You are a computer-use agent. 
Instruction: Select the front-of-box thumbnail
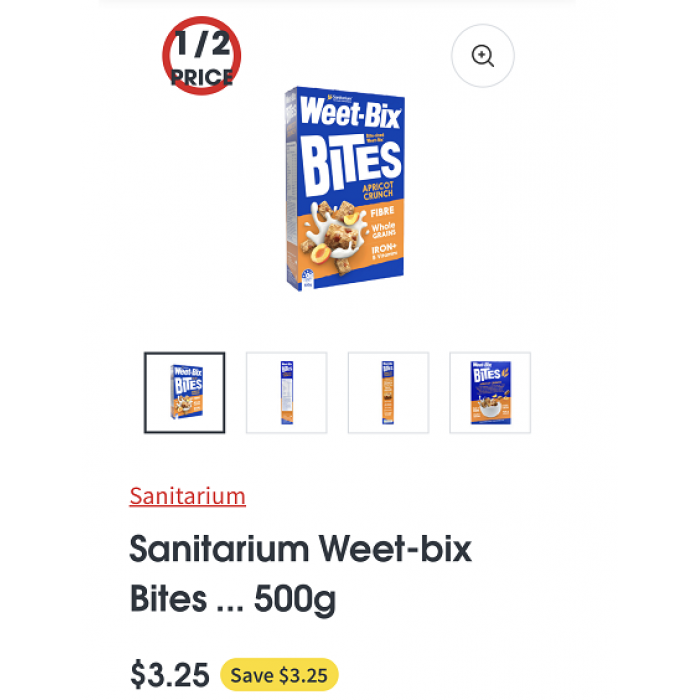click(185, 393)
